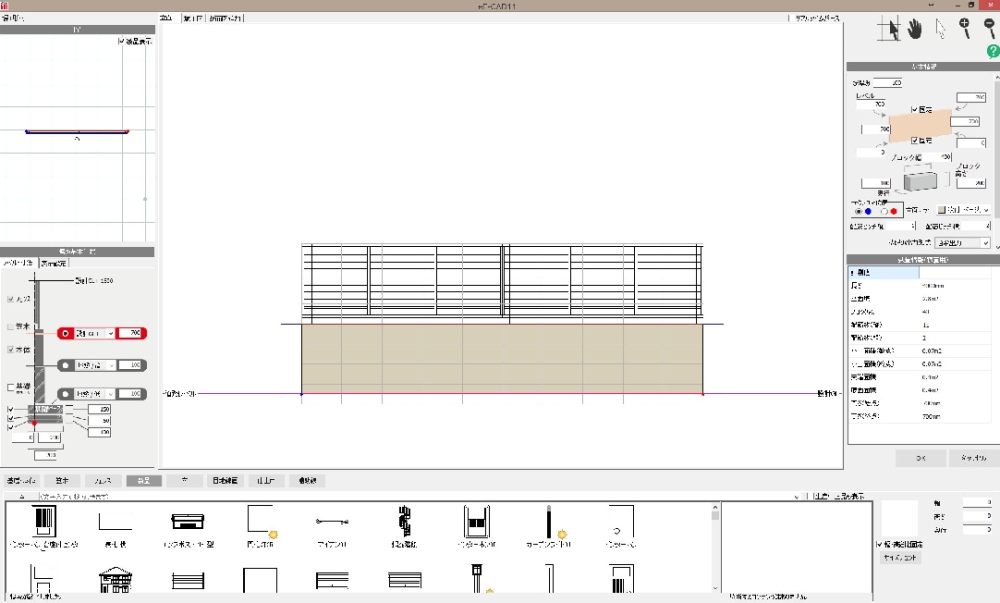Open the third tab above the drawing canvas
The height and width of the screenshot is (603, 1000).
(225, 18)
